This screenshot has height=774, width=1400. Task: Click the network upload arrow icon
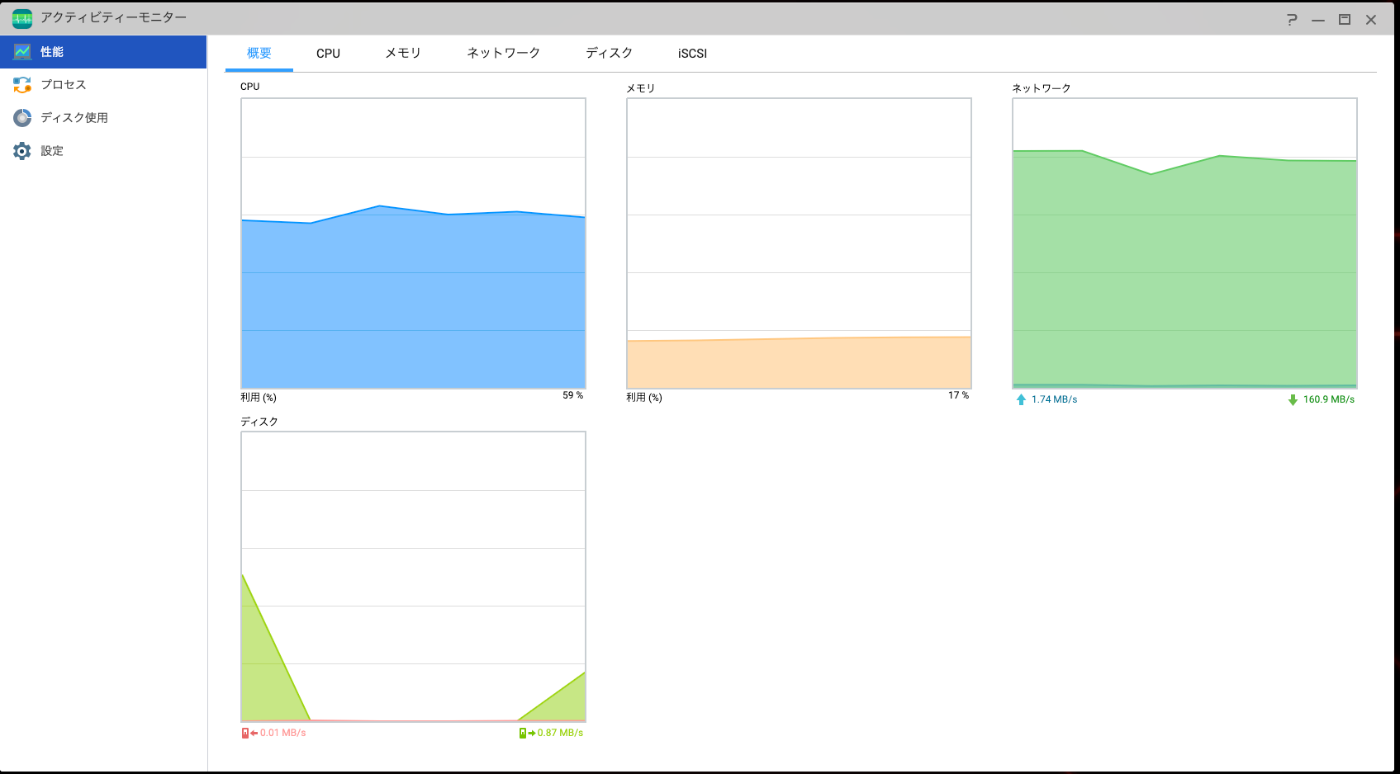pyautogui.click(x=1021, y=399)
